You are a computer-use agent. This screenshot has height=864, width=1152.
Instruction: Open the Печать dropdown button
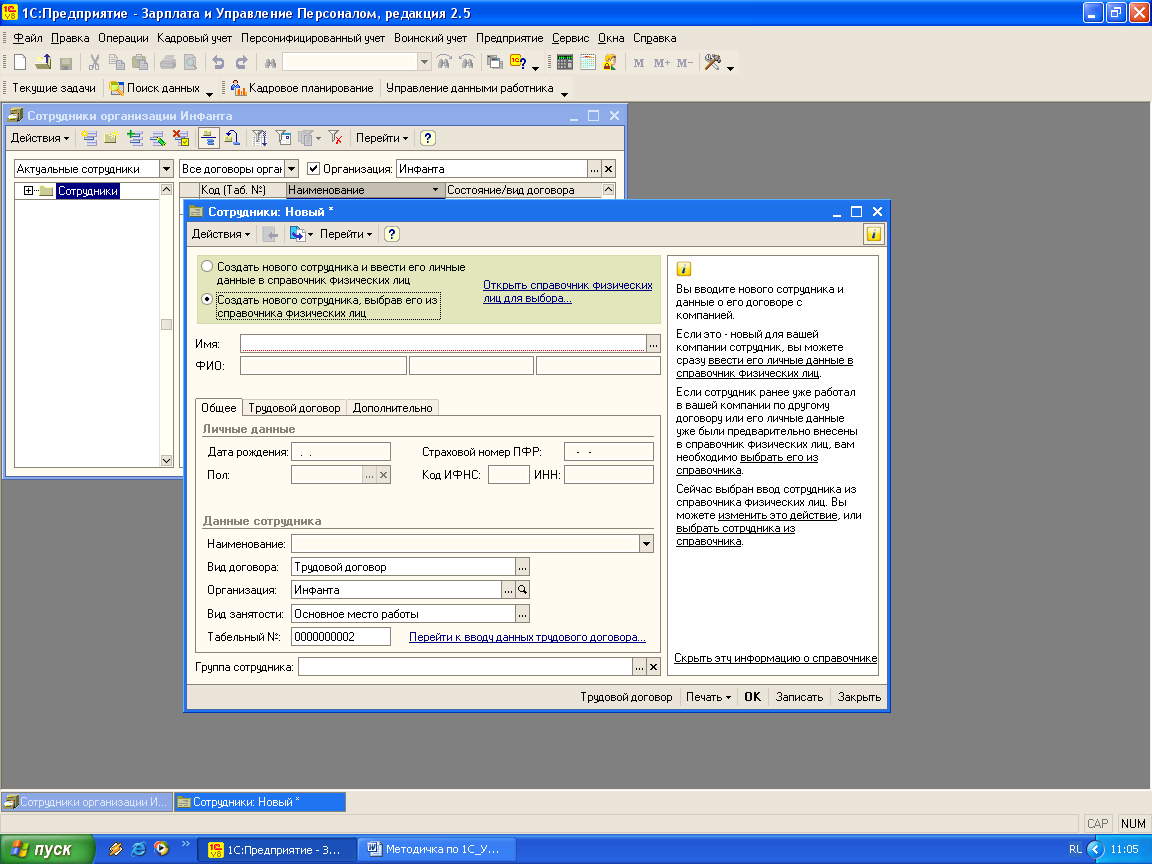[708, 696]
